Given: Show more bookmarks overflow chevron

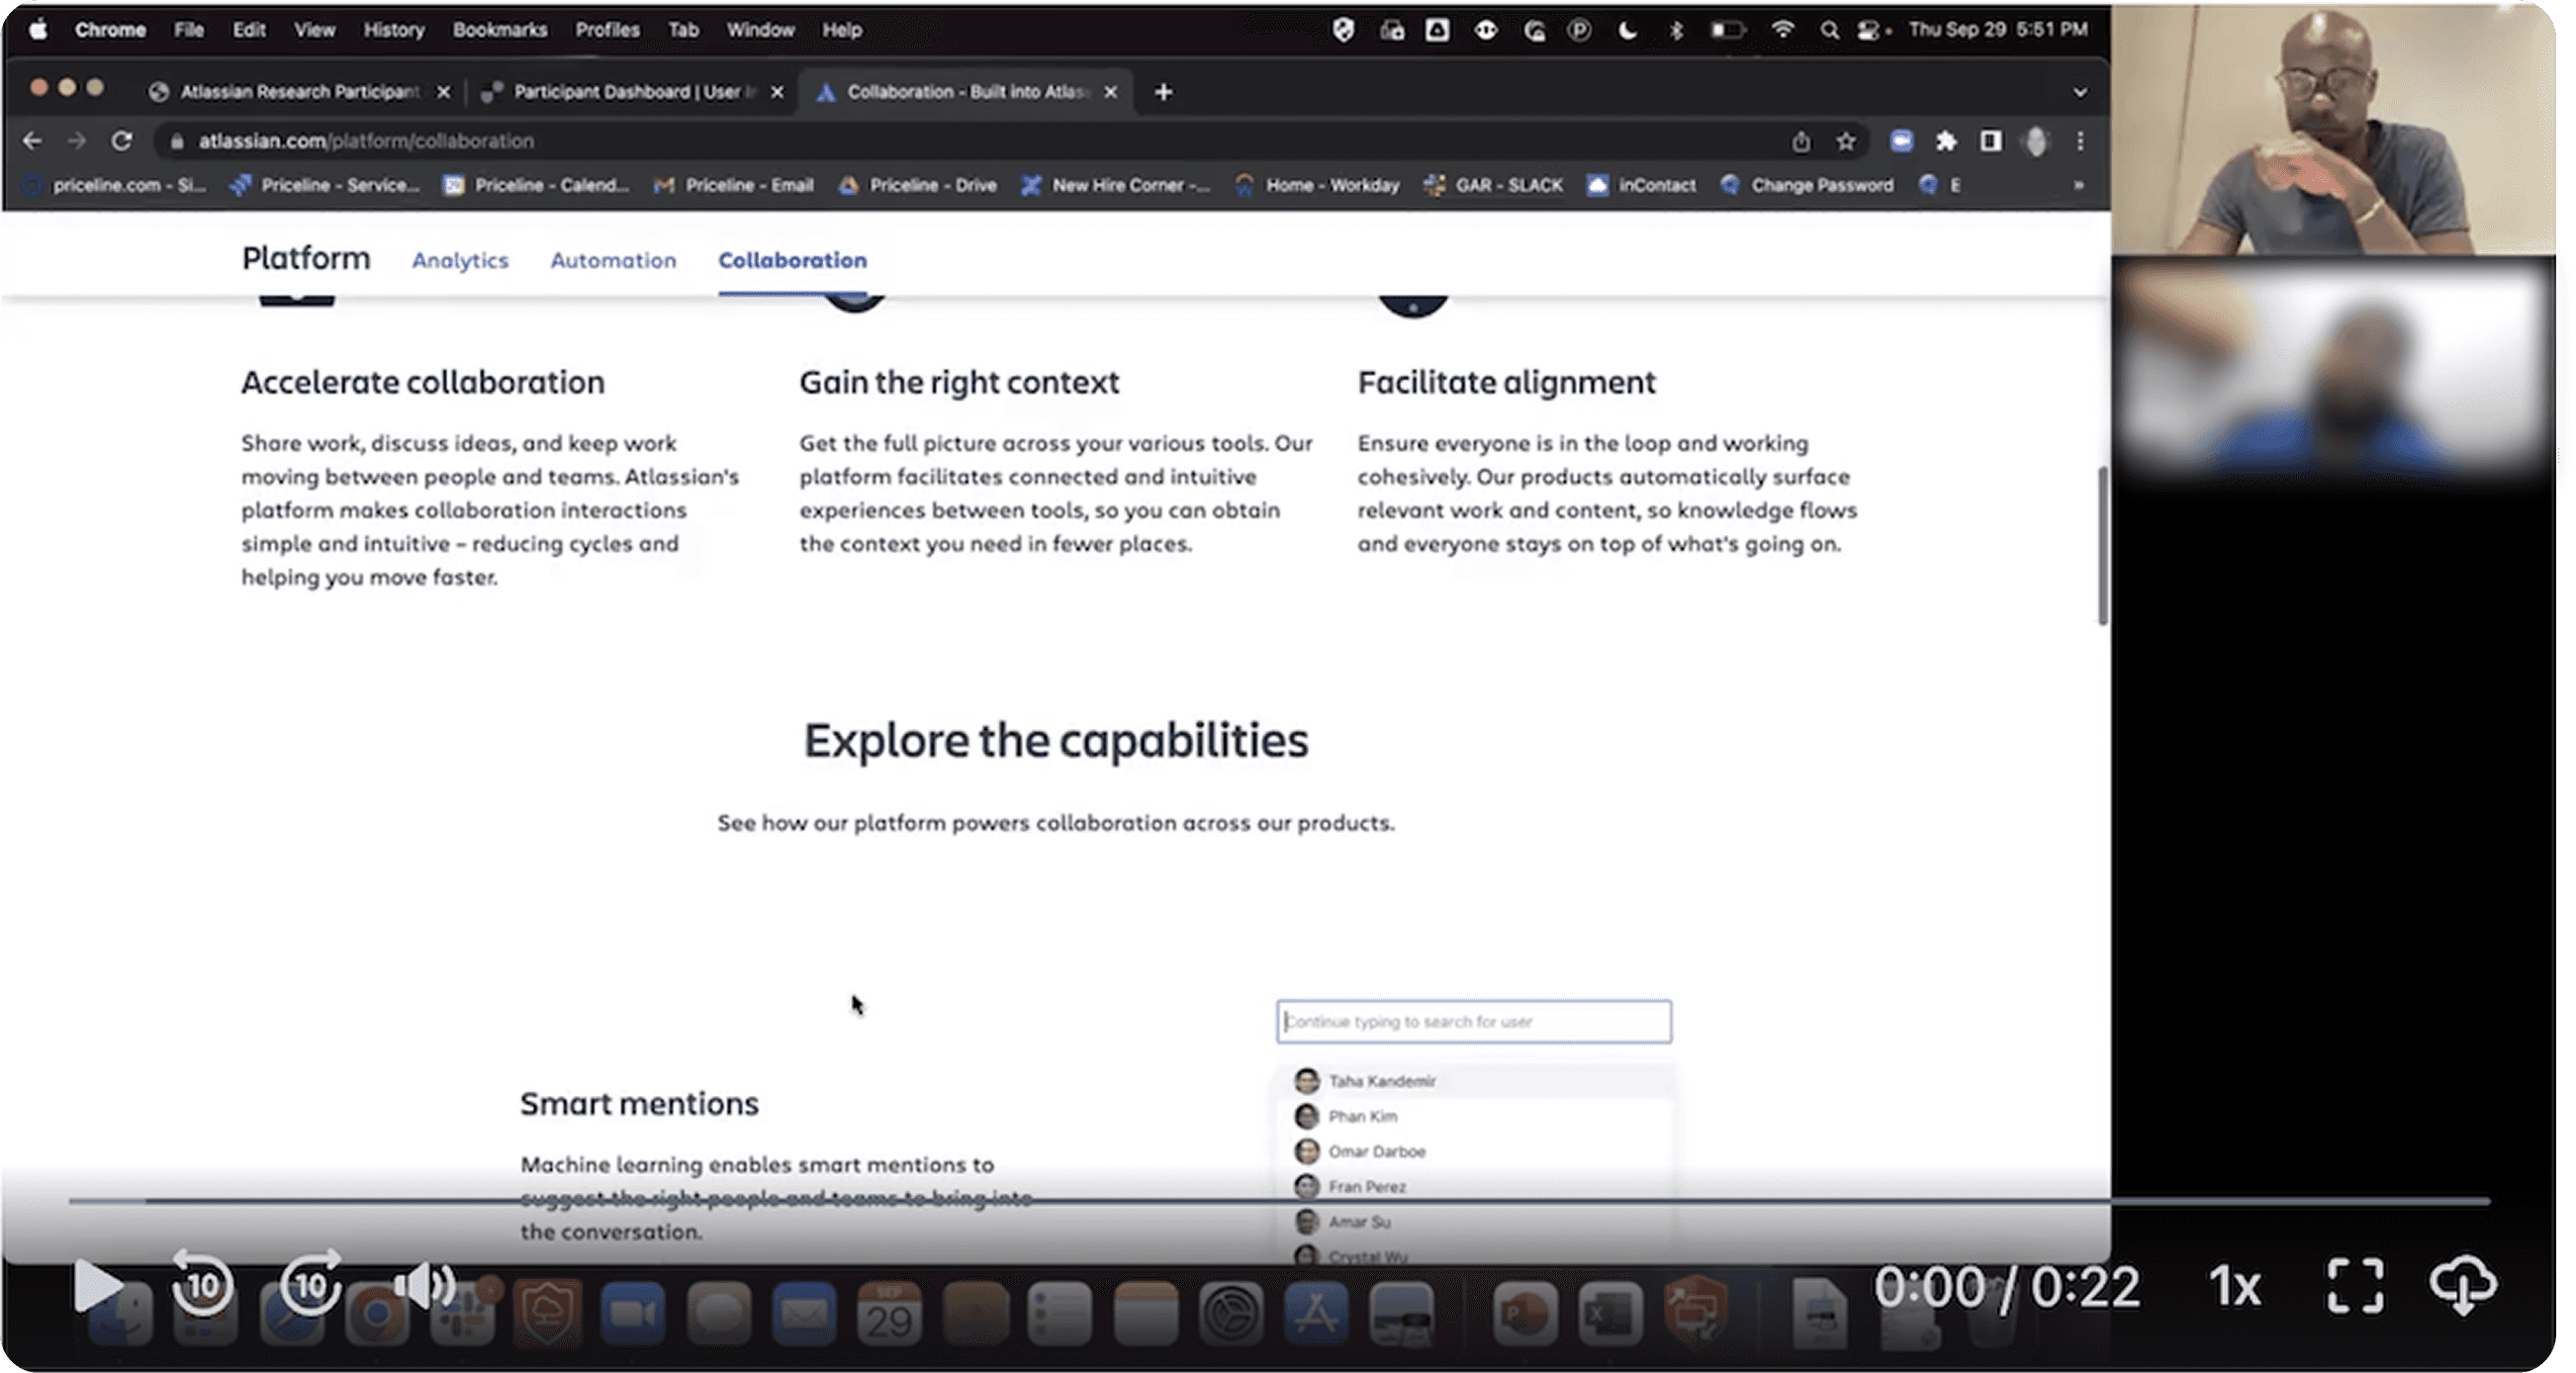Looking at the screenshot, I should (2079, 185).
